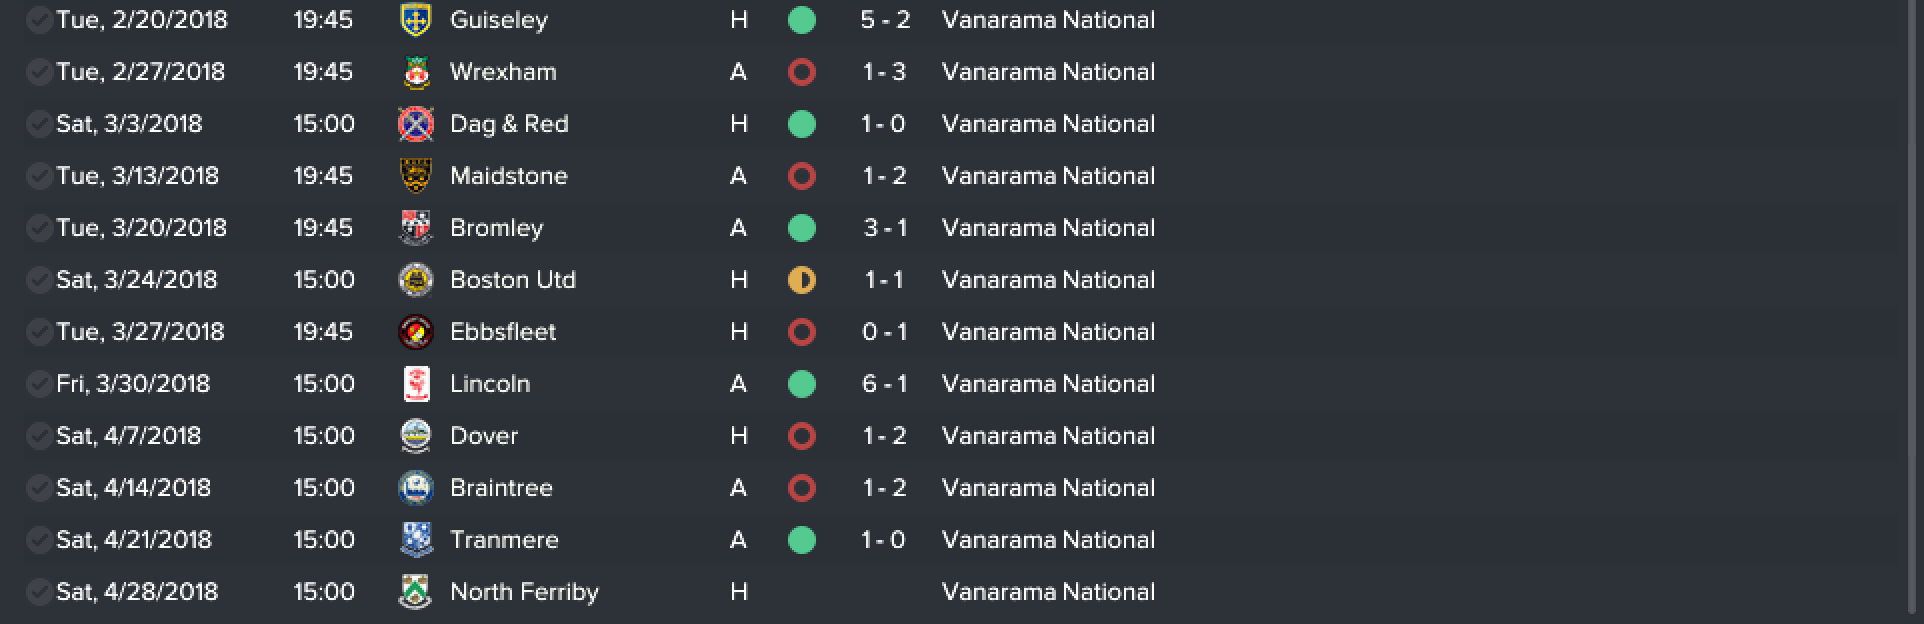Click the Guiseley club crest
The width and height of the screenshot is (1924, 624).
tap(415, 20)
